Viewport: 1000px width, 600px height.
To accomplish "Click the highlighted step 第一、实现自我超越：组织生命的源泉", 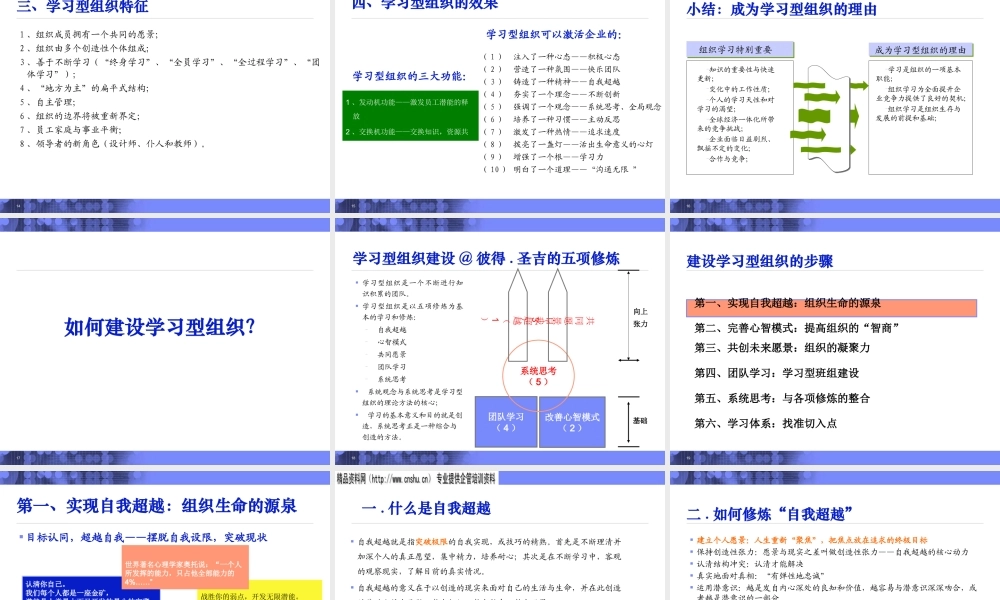I will click(831, 307).
